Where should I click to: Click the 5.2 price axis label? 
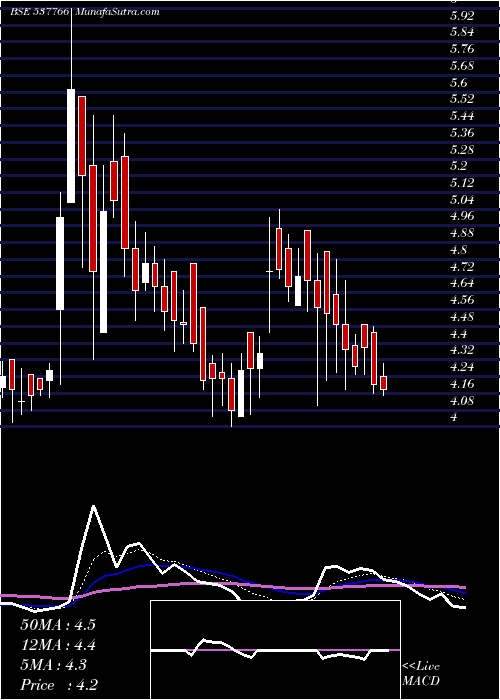458,166
